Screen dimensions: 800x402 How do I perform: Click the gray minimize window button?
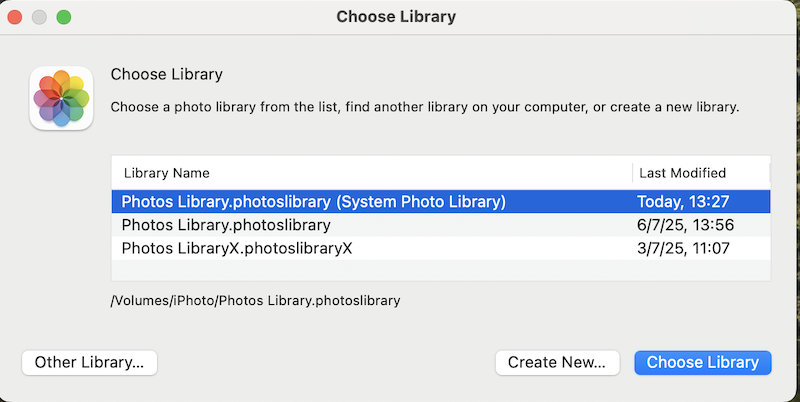coord(40,17)
